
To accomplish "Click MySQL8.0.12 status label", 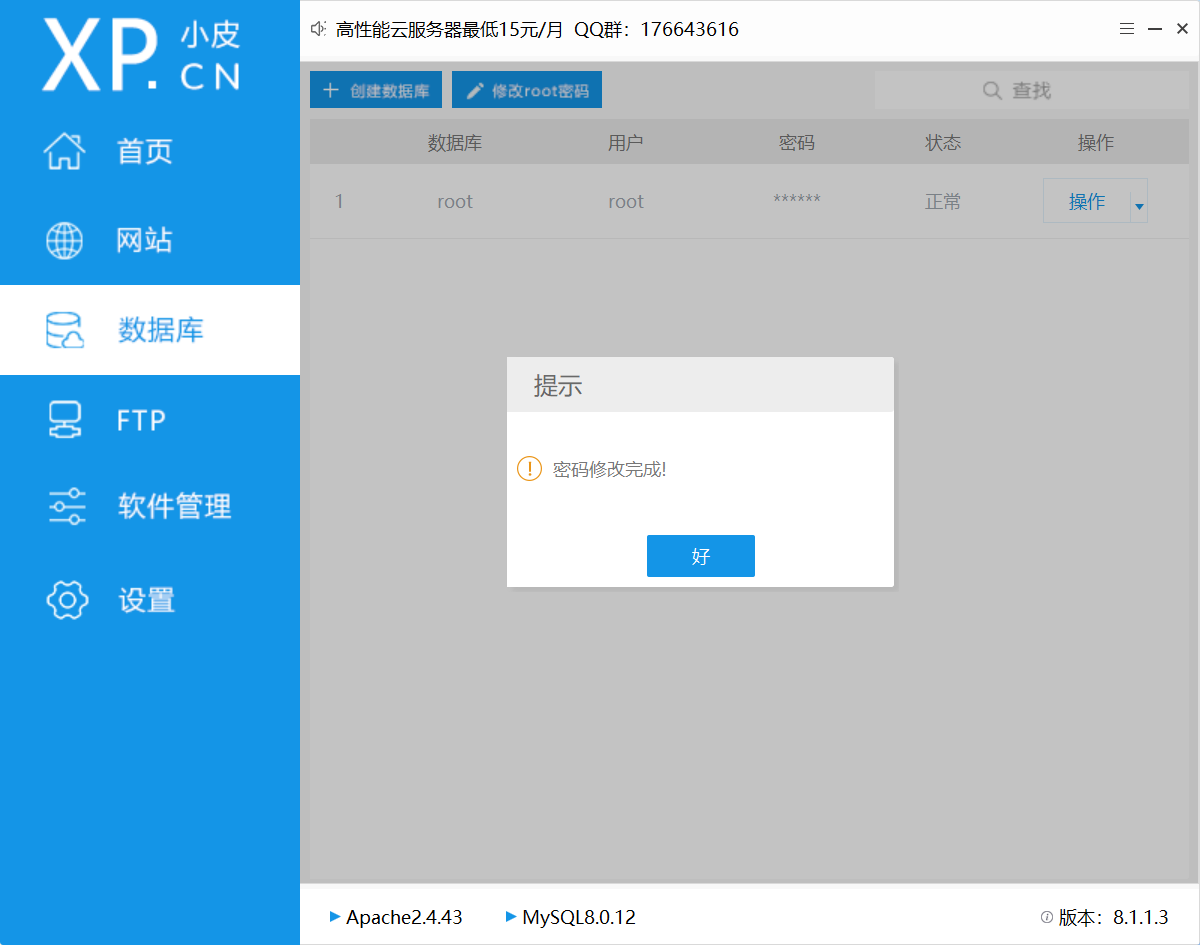I will tap(579, 917).
